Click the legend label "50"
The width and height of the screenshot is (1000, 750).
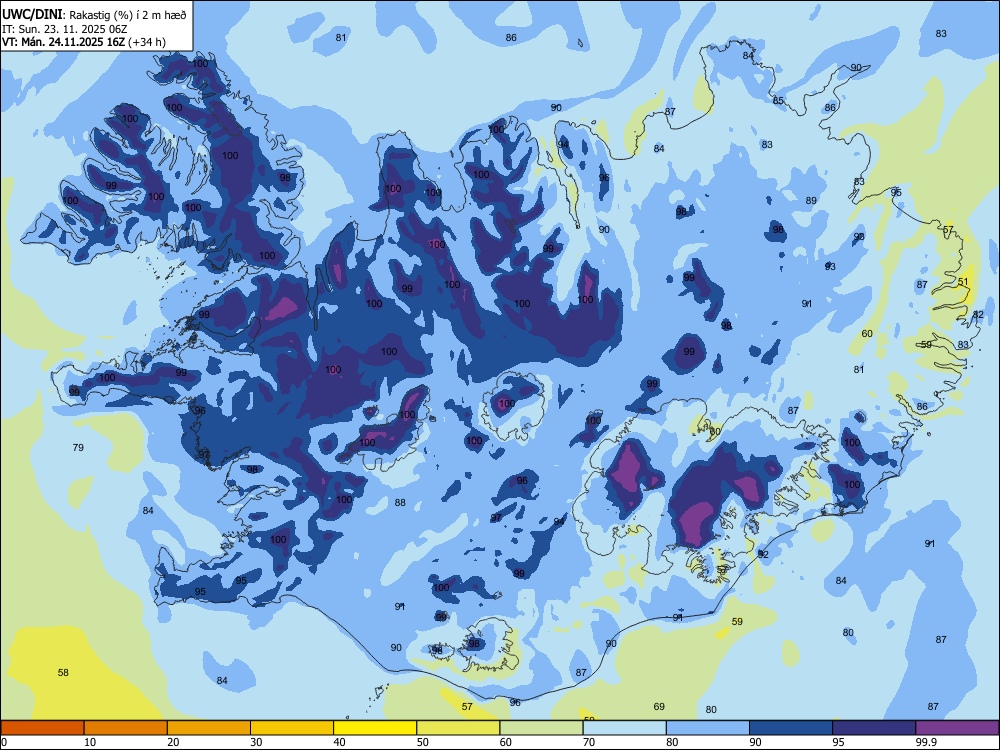422,742
